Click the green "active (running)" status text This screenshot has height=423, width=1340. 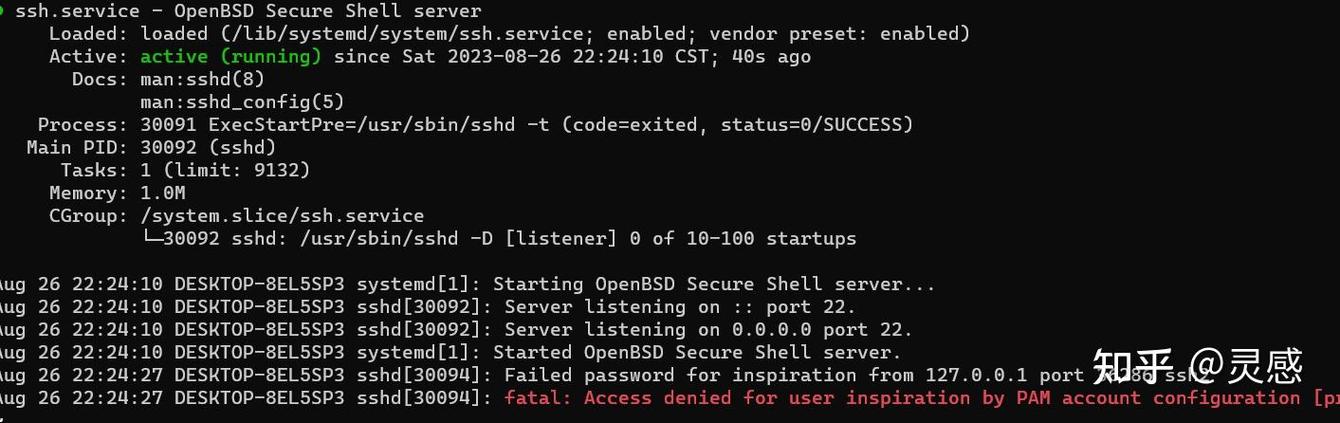pyautogui.click(x=230, y=57)
